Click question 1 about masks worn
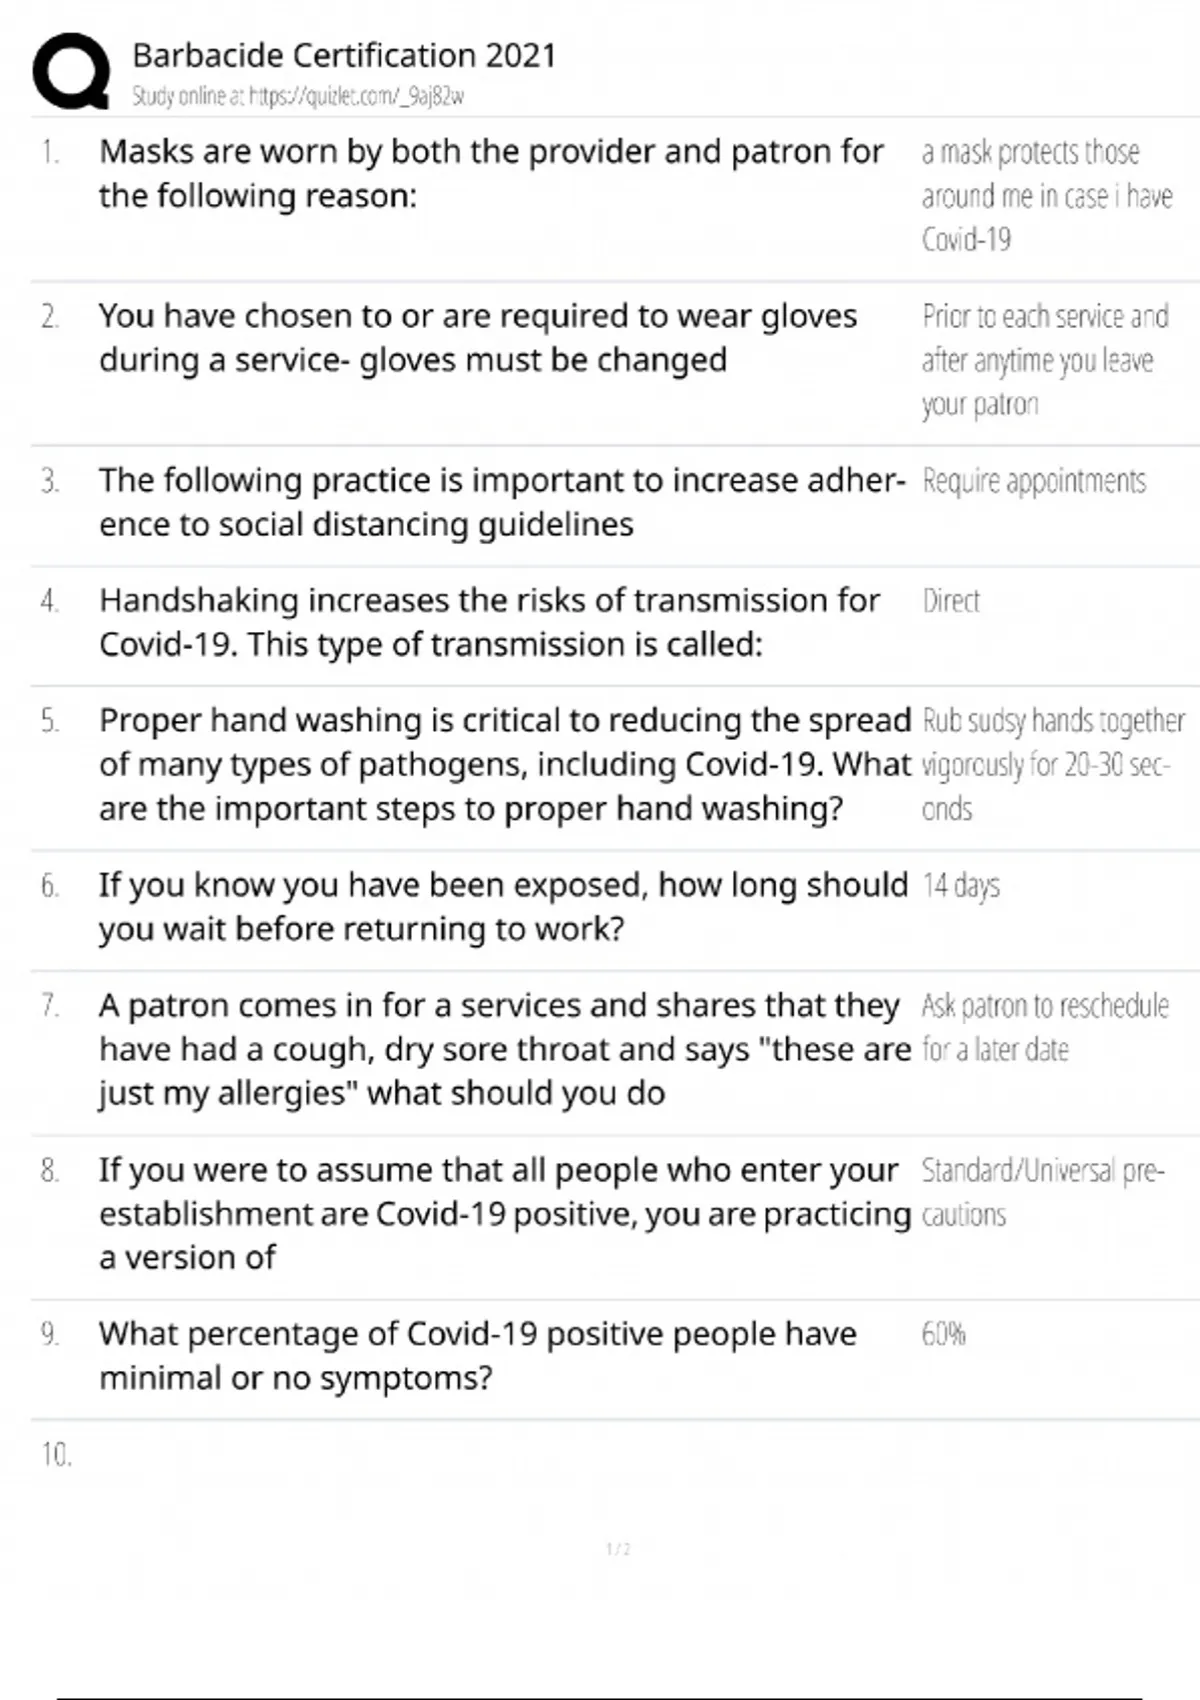 coord(491,173)
